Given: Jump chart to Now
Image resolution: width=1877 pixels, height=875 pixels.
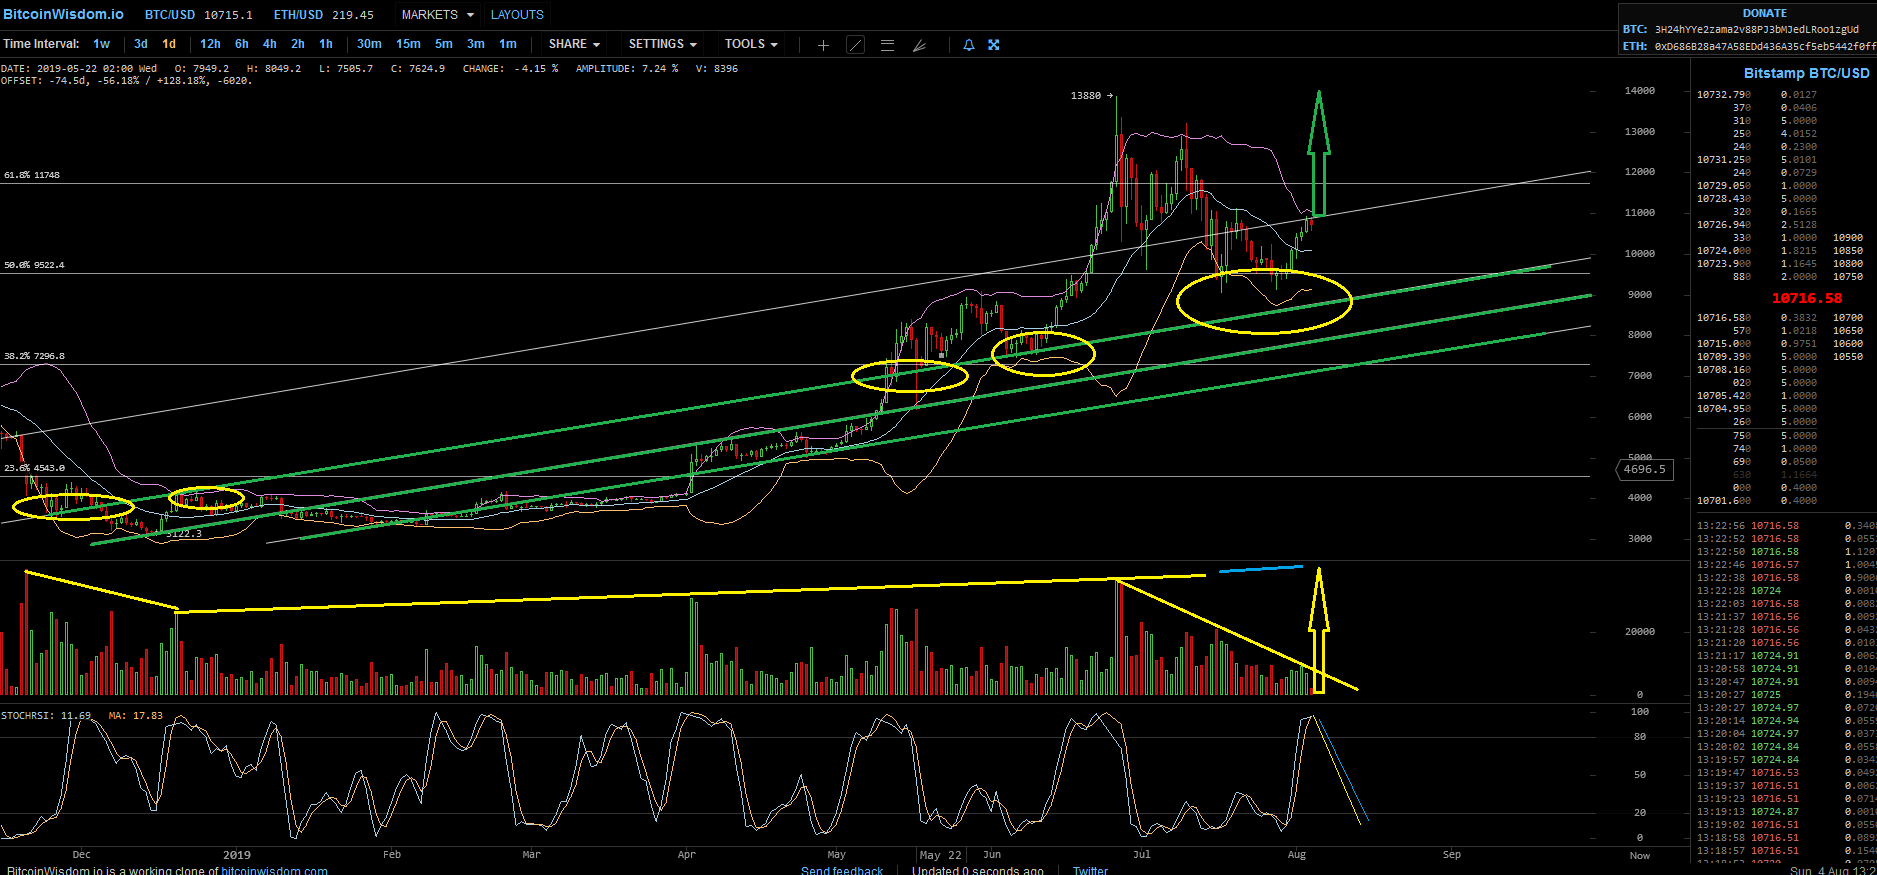Looking at the screenshot, I should point(1640,855).
